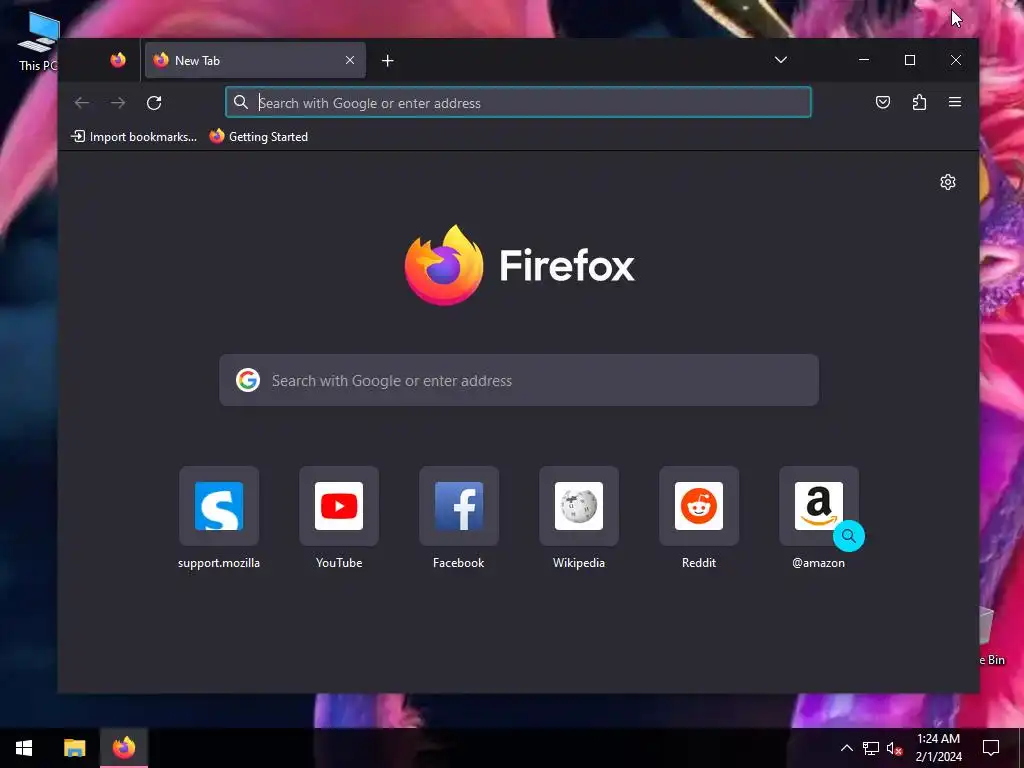Viewport: 1024px width, 768px height.
Task: Open the Wikipedia shortcut tile
Action: pyautogui.click(x=579, y=506)
